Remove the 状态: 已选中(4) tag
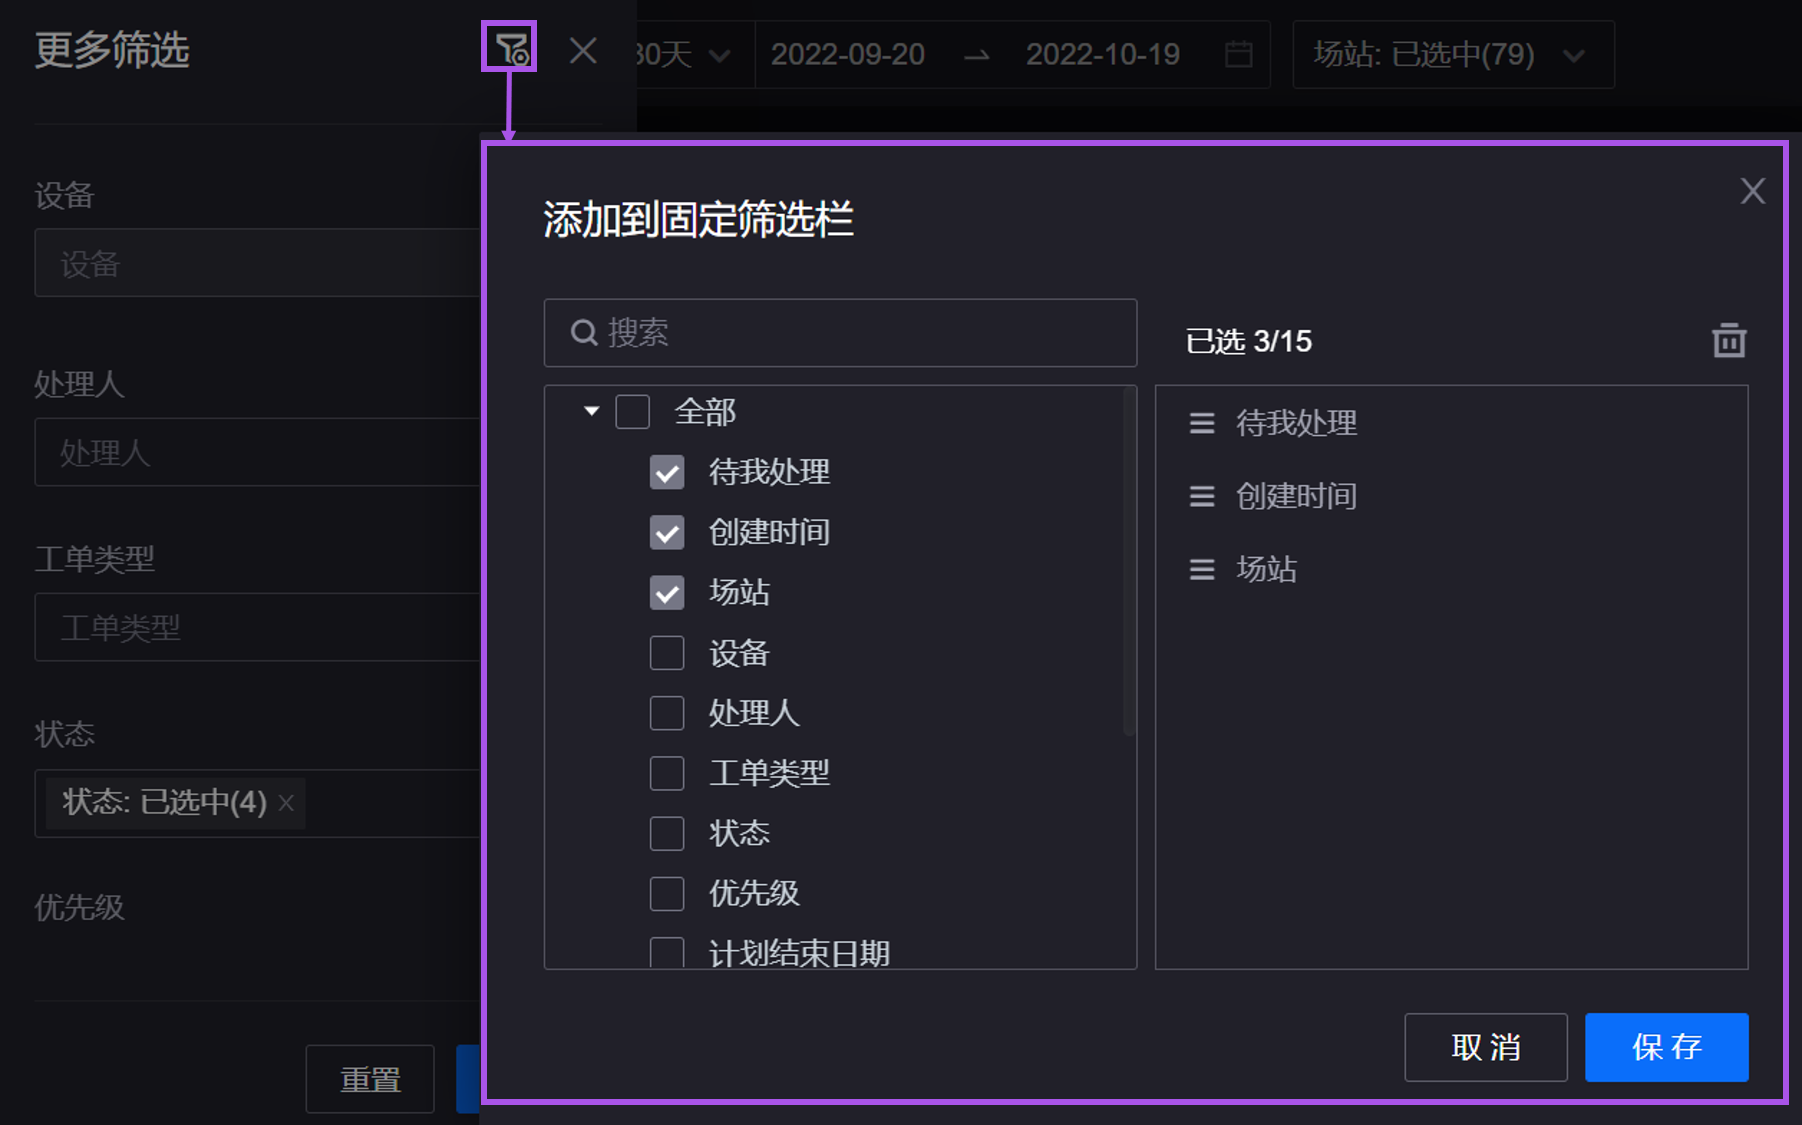The width and height of the screenshot is (1802, 1125). click(287, 803)
